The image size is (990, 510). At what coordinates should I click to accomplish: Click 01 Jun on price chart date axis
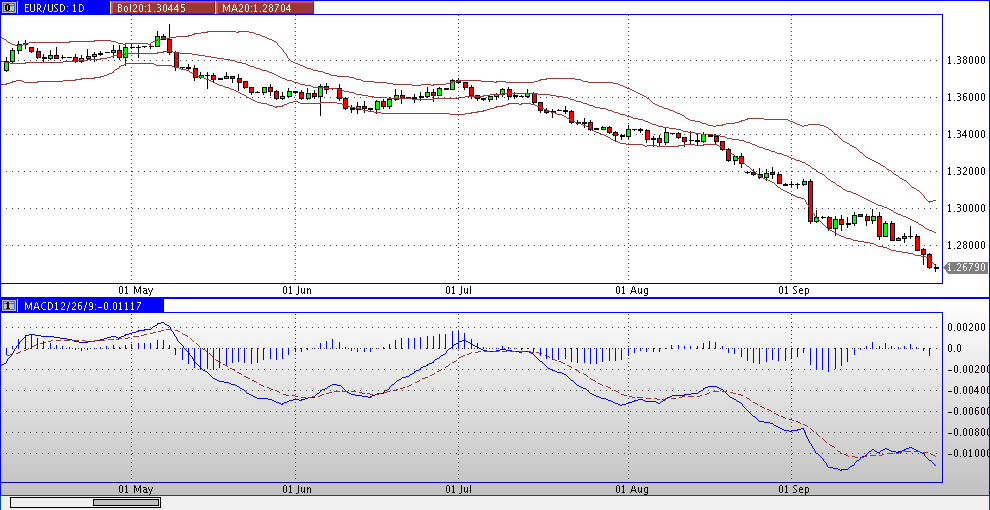click(x=295, y=291)
